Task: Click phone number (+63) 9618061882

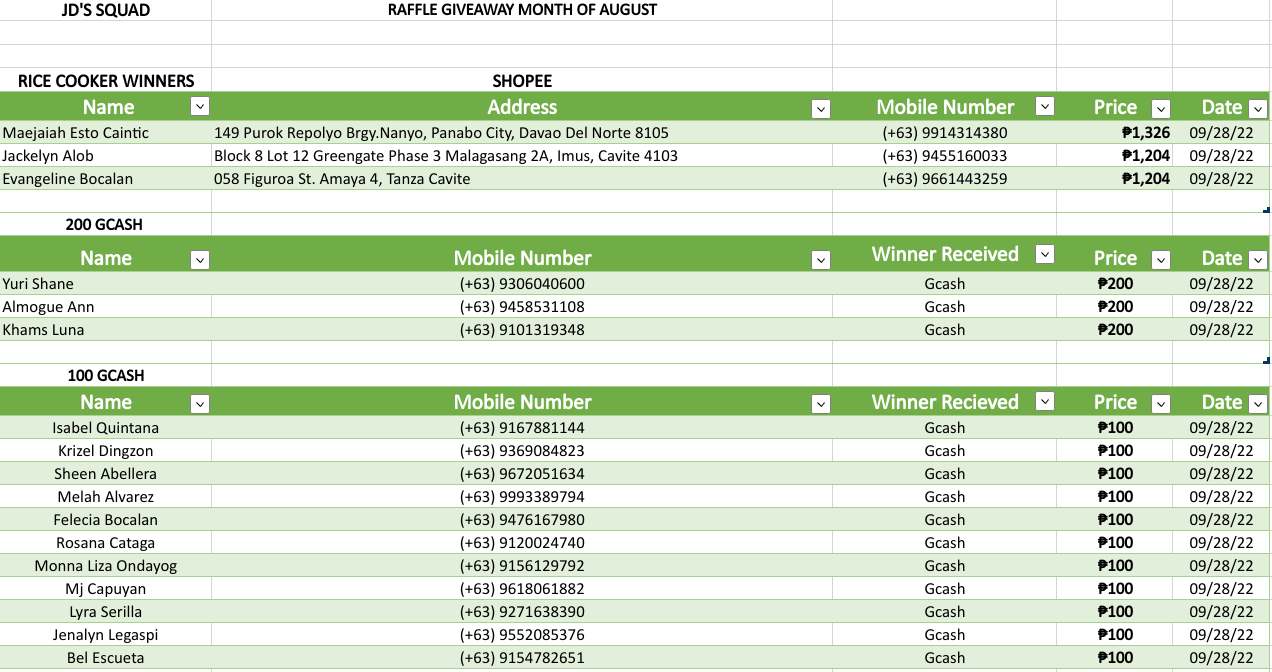Action: (522, 589)
